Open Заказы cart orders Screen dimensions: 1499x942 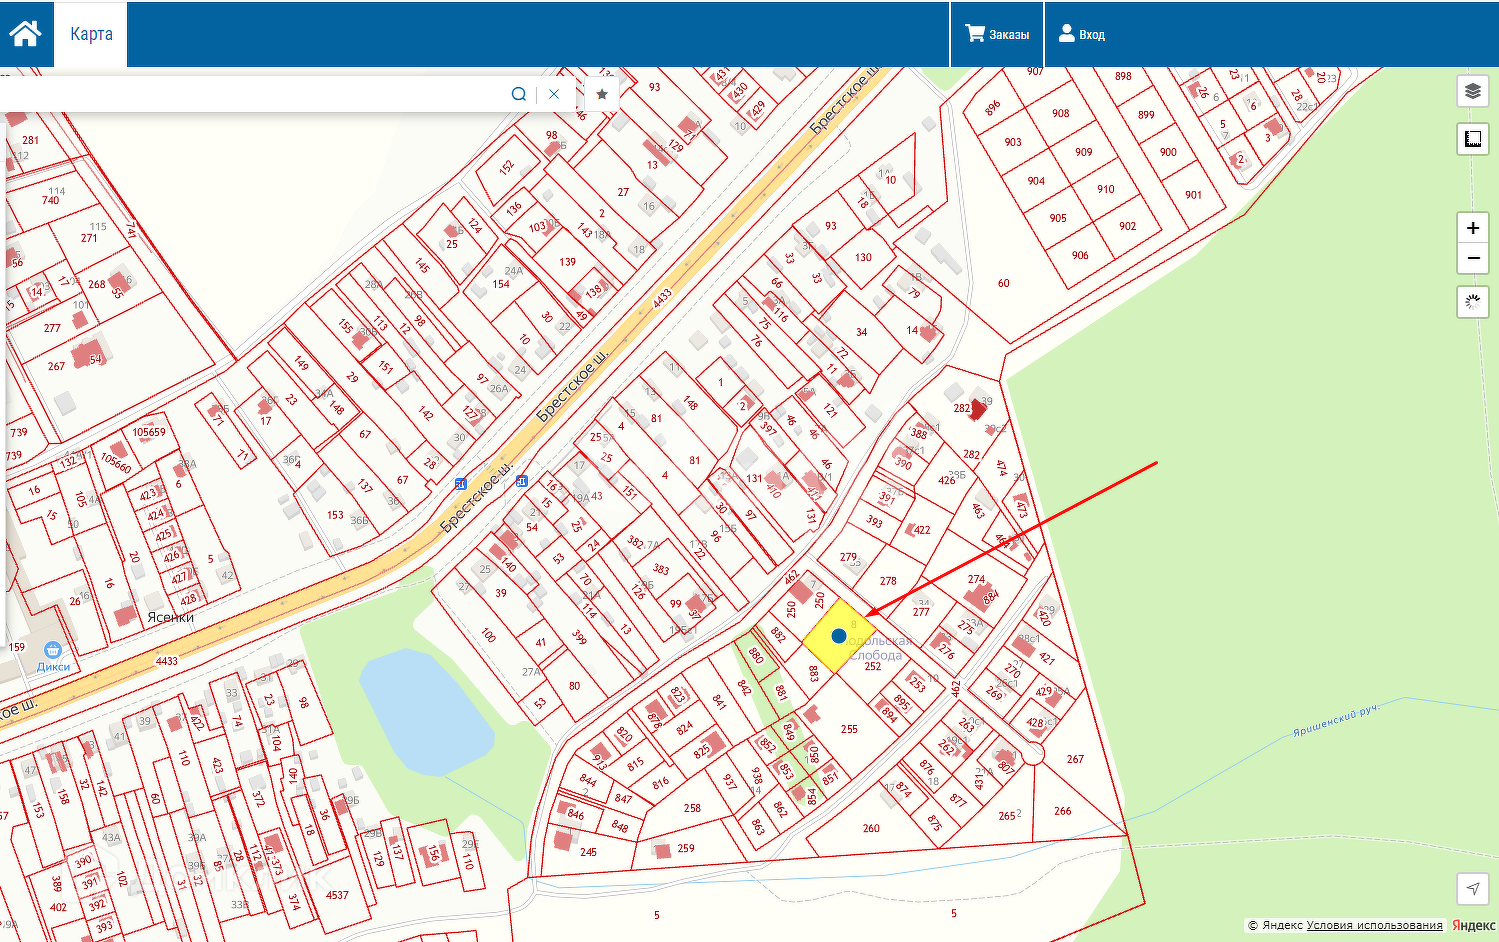pyautogui.click(x=997, y=34)
